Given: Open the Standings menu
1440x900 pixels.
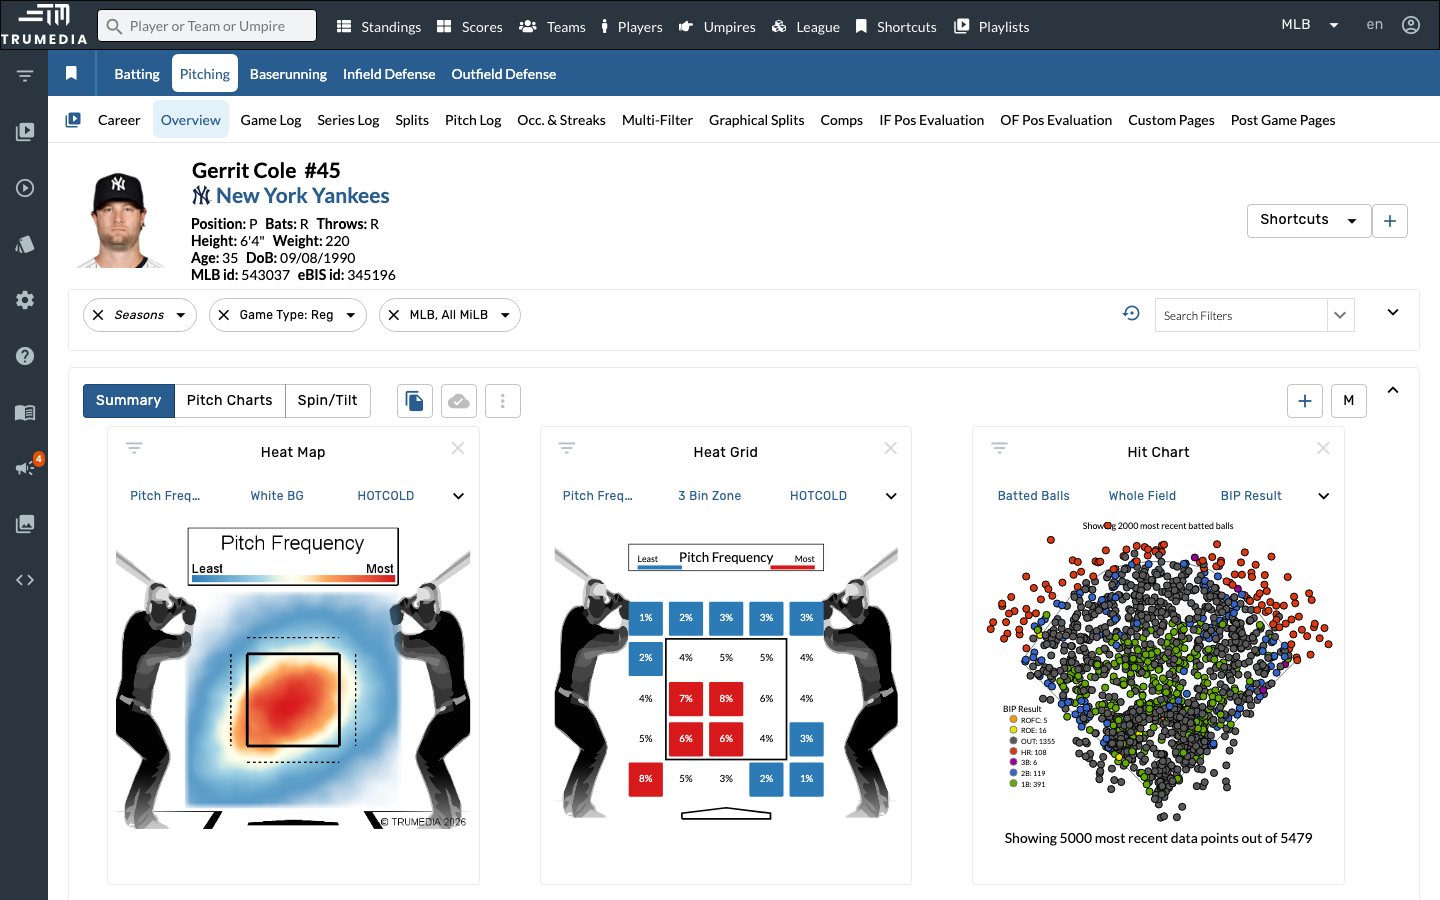Looking at the screenshot, I should coord(378,27).
